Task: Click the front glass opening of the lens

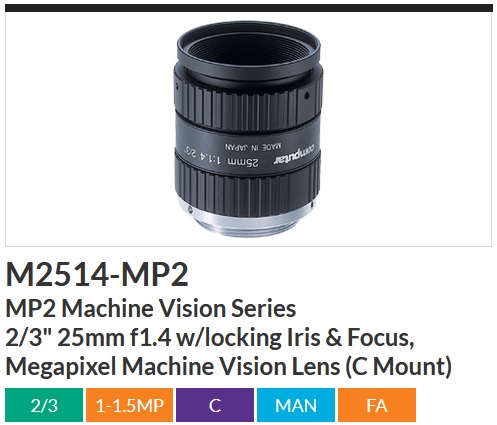Action: pos(248,50)
